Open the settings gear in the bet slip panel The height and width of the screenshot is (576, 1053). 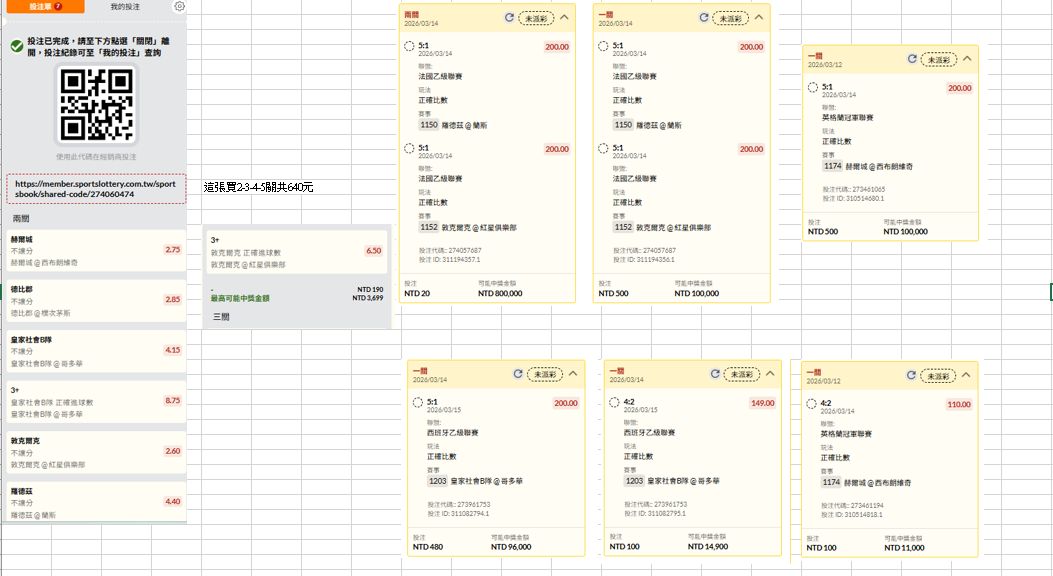[x=179, y=6]
